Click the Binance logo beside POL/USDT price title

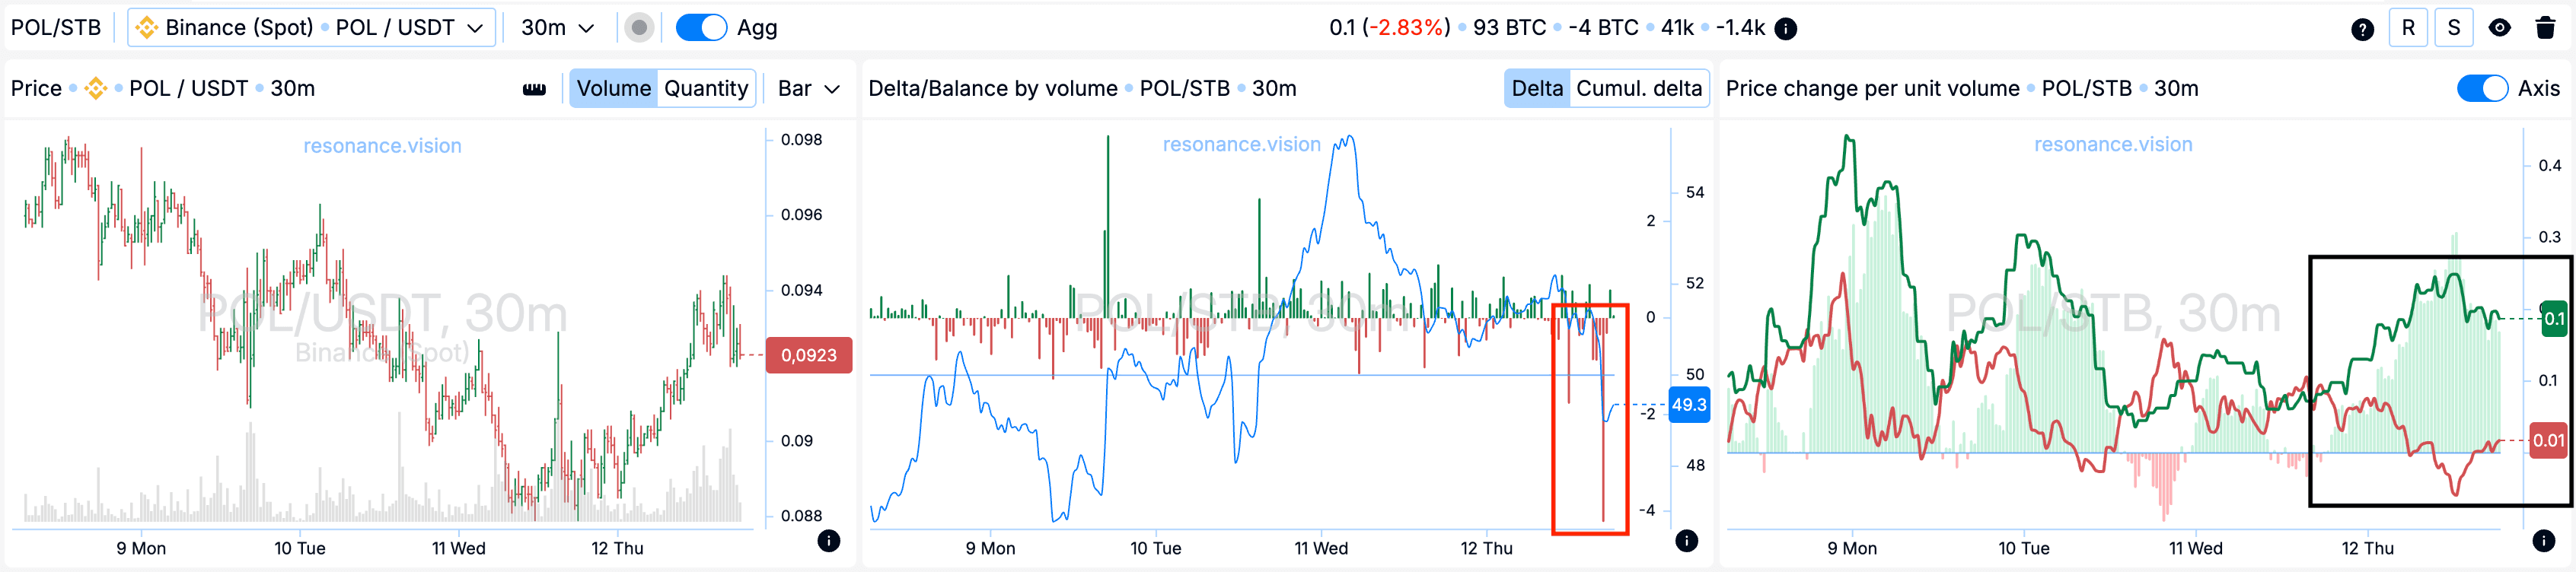pyautogui.click(x=96, y=88)
